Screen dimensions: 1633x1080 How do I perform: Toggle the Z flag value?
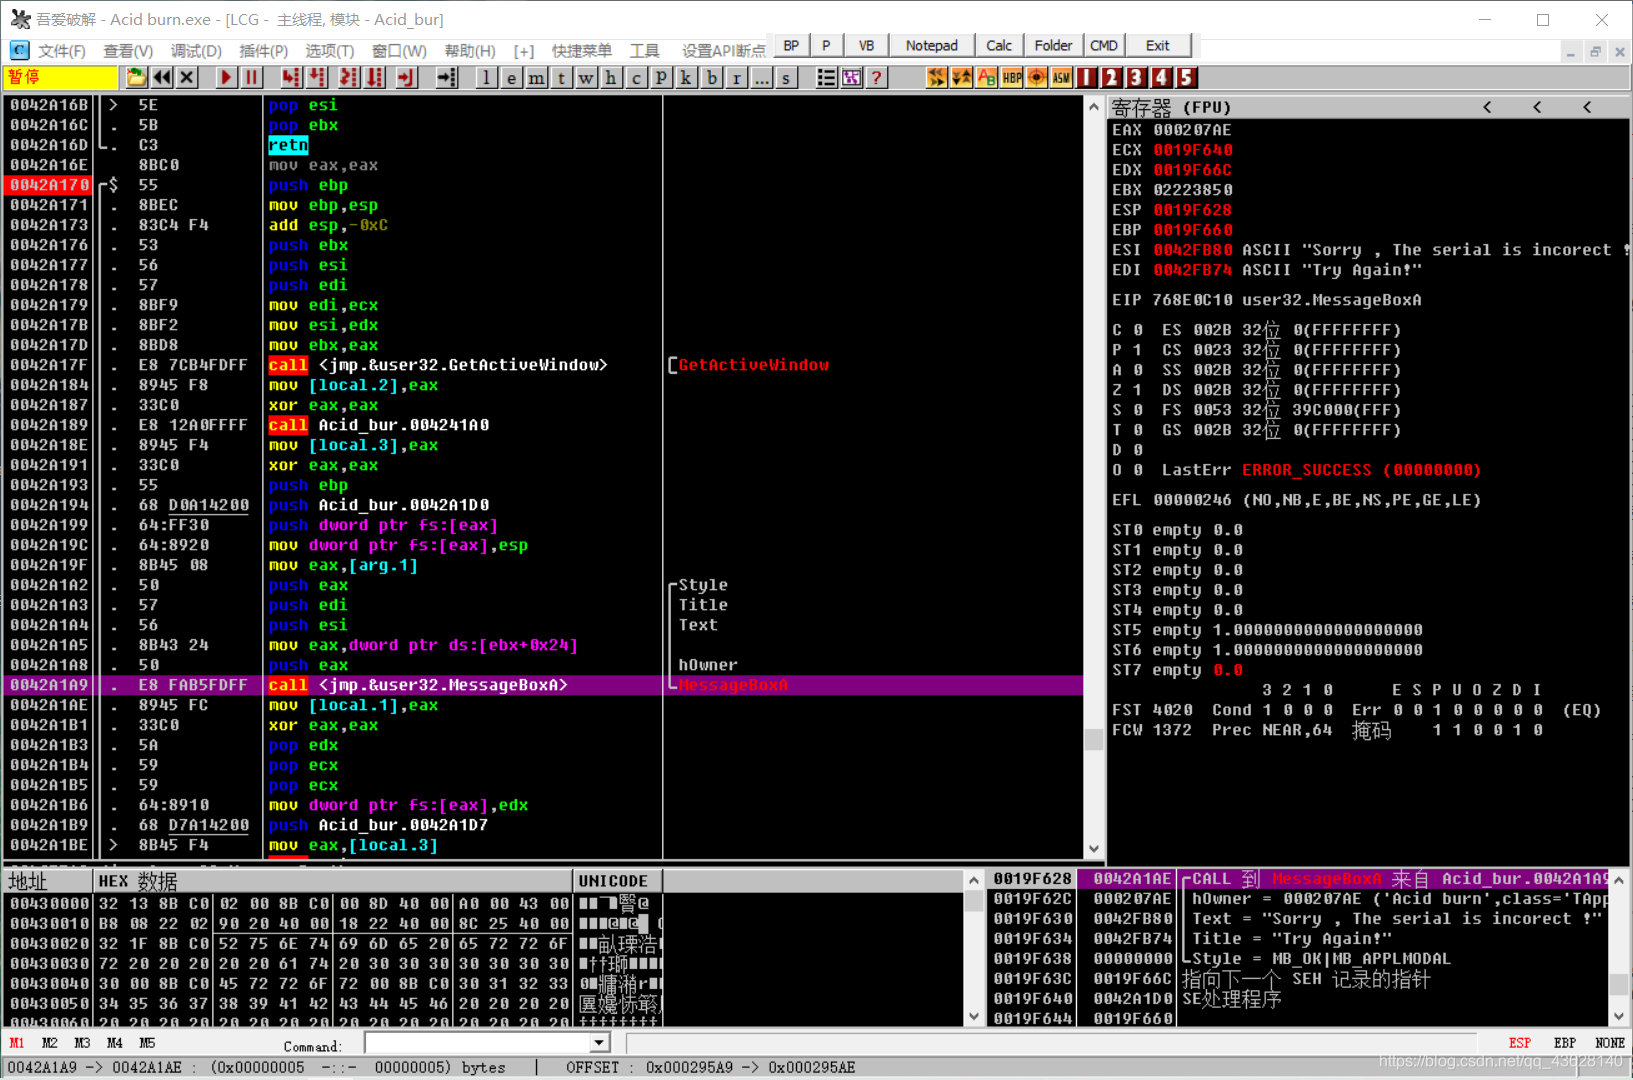click(x=1138, y=390)
